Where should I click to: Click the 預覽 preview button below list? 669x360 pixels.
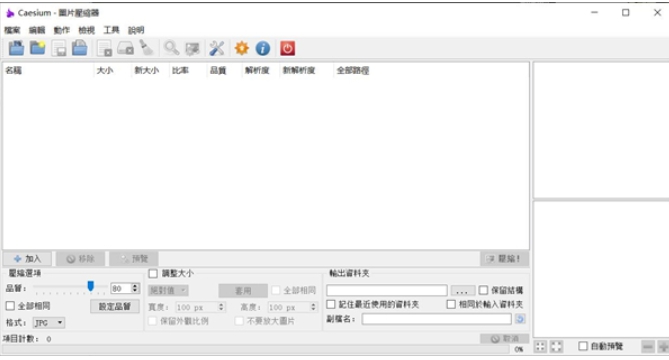134,258
